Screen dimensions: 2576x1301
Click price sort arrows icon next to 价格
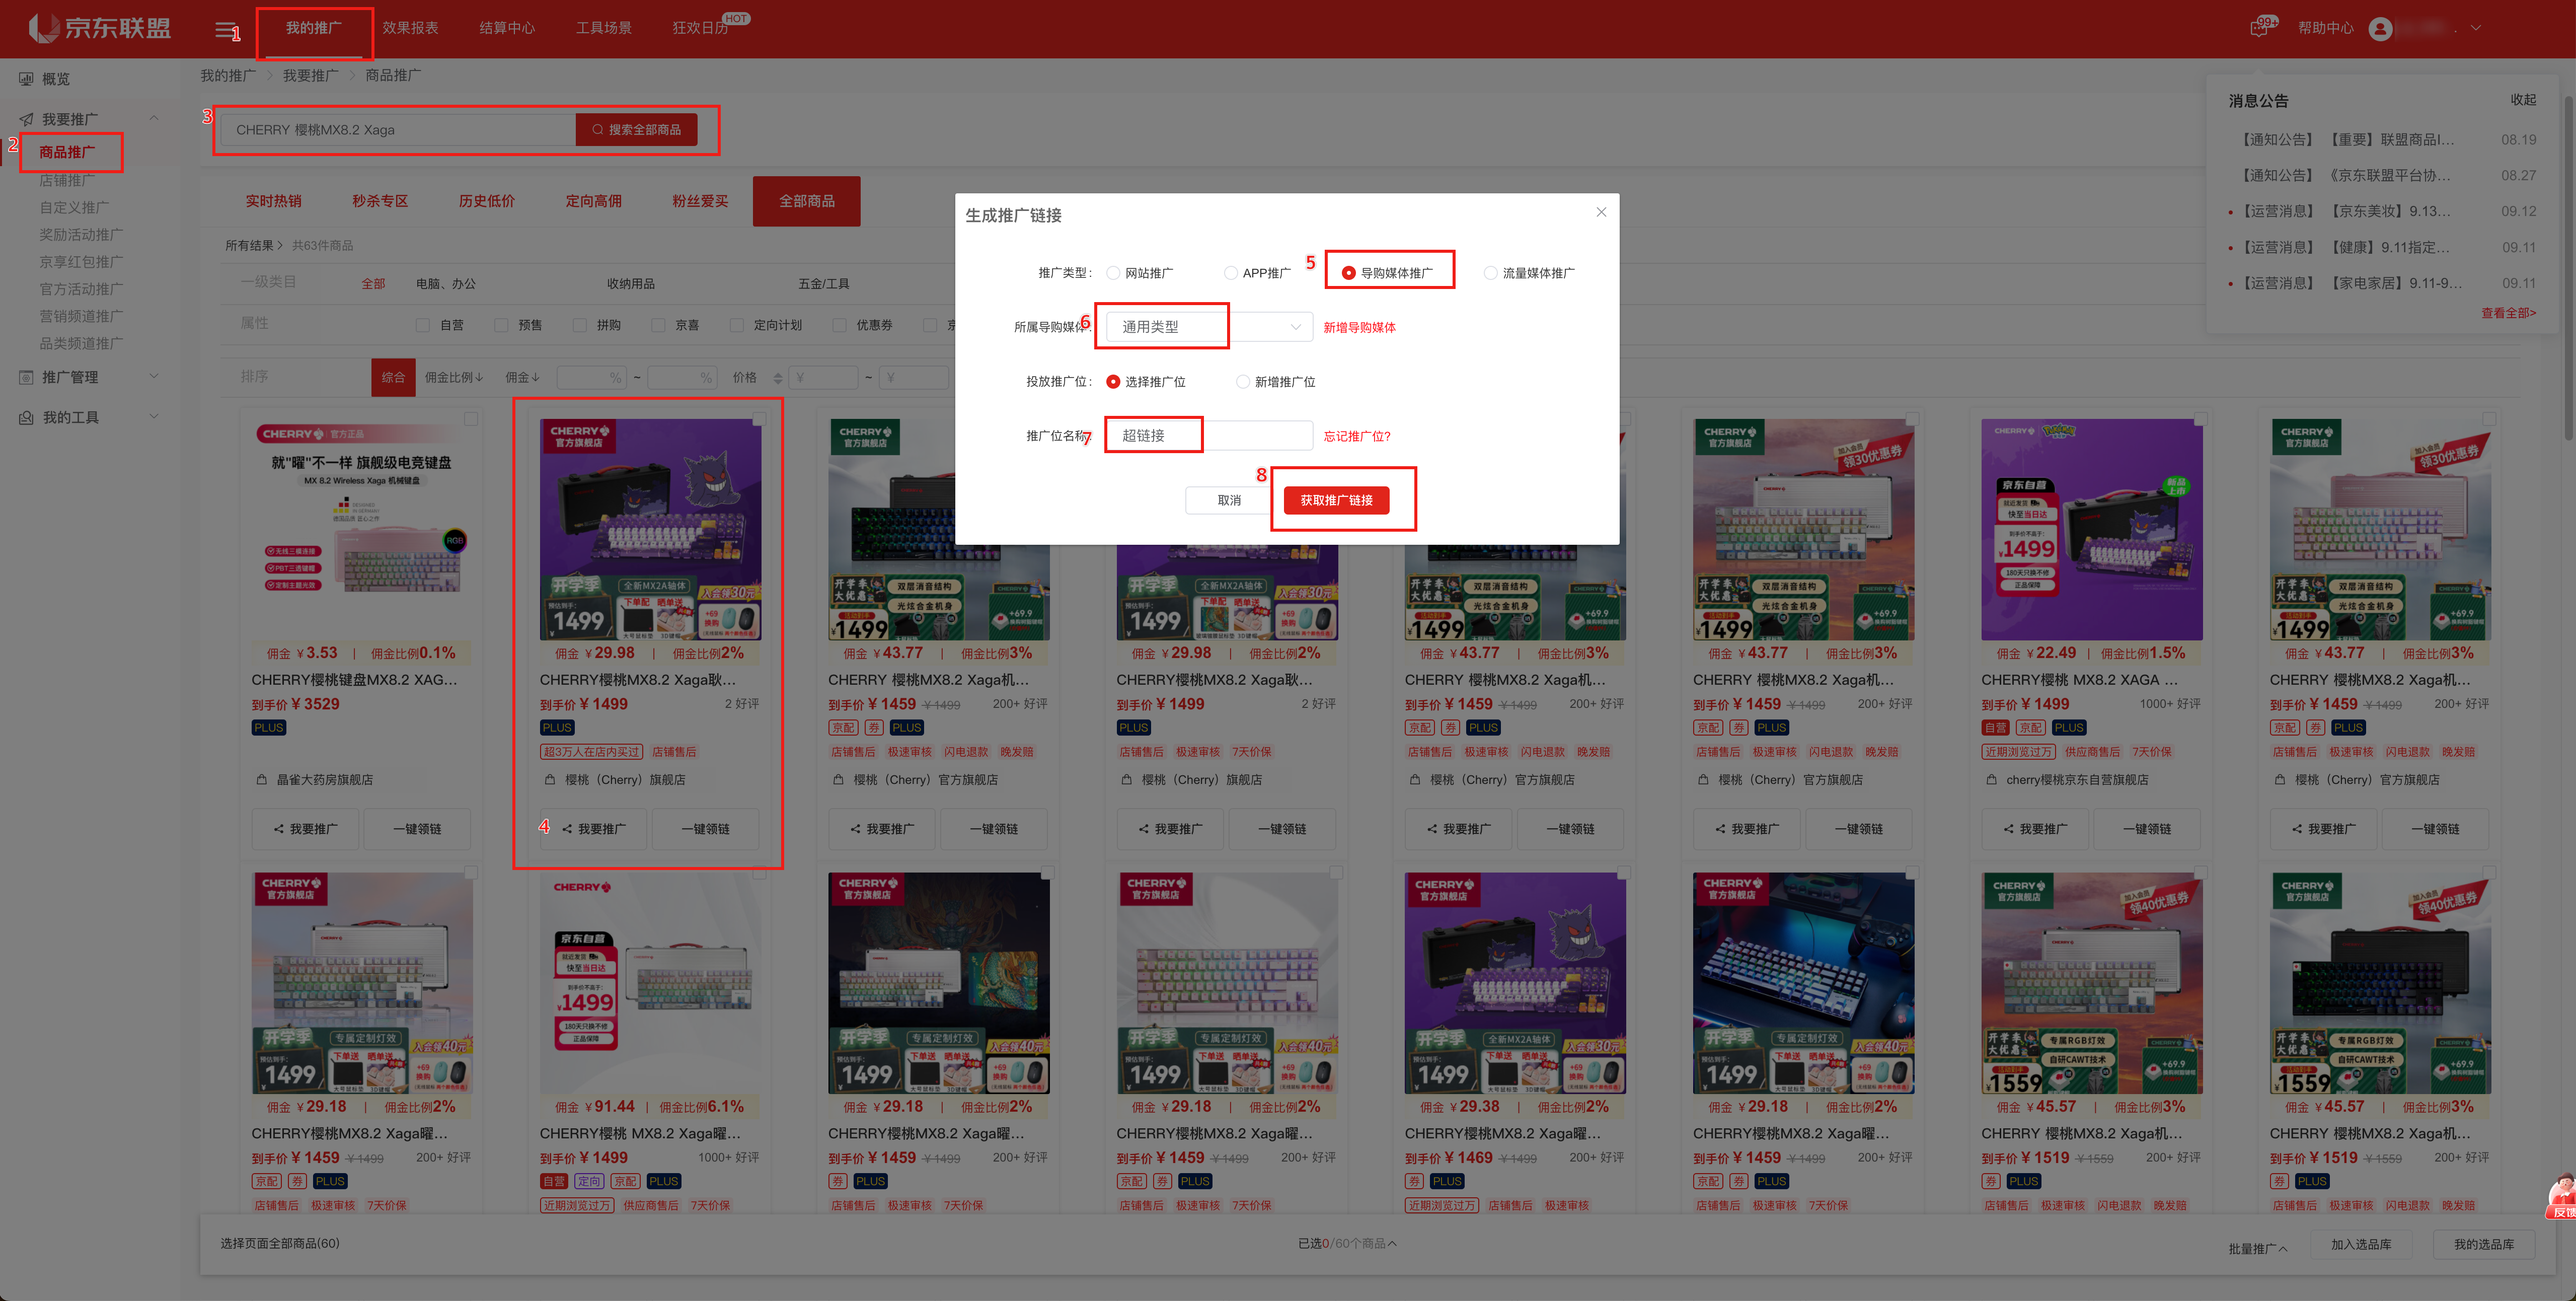(777, 378)
